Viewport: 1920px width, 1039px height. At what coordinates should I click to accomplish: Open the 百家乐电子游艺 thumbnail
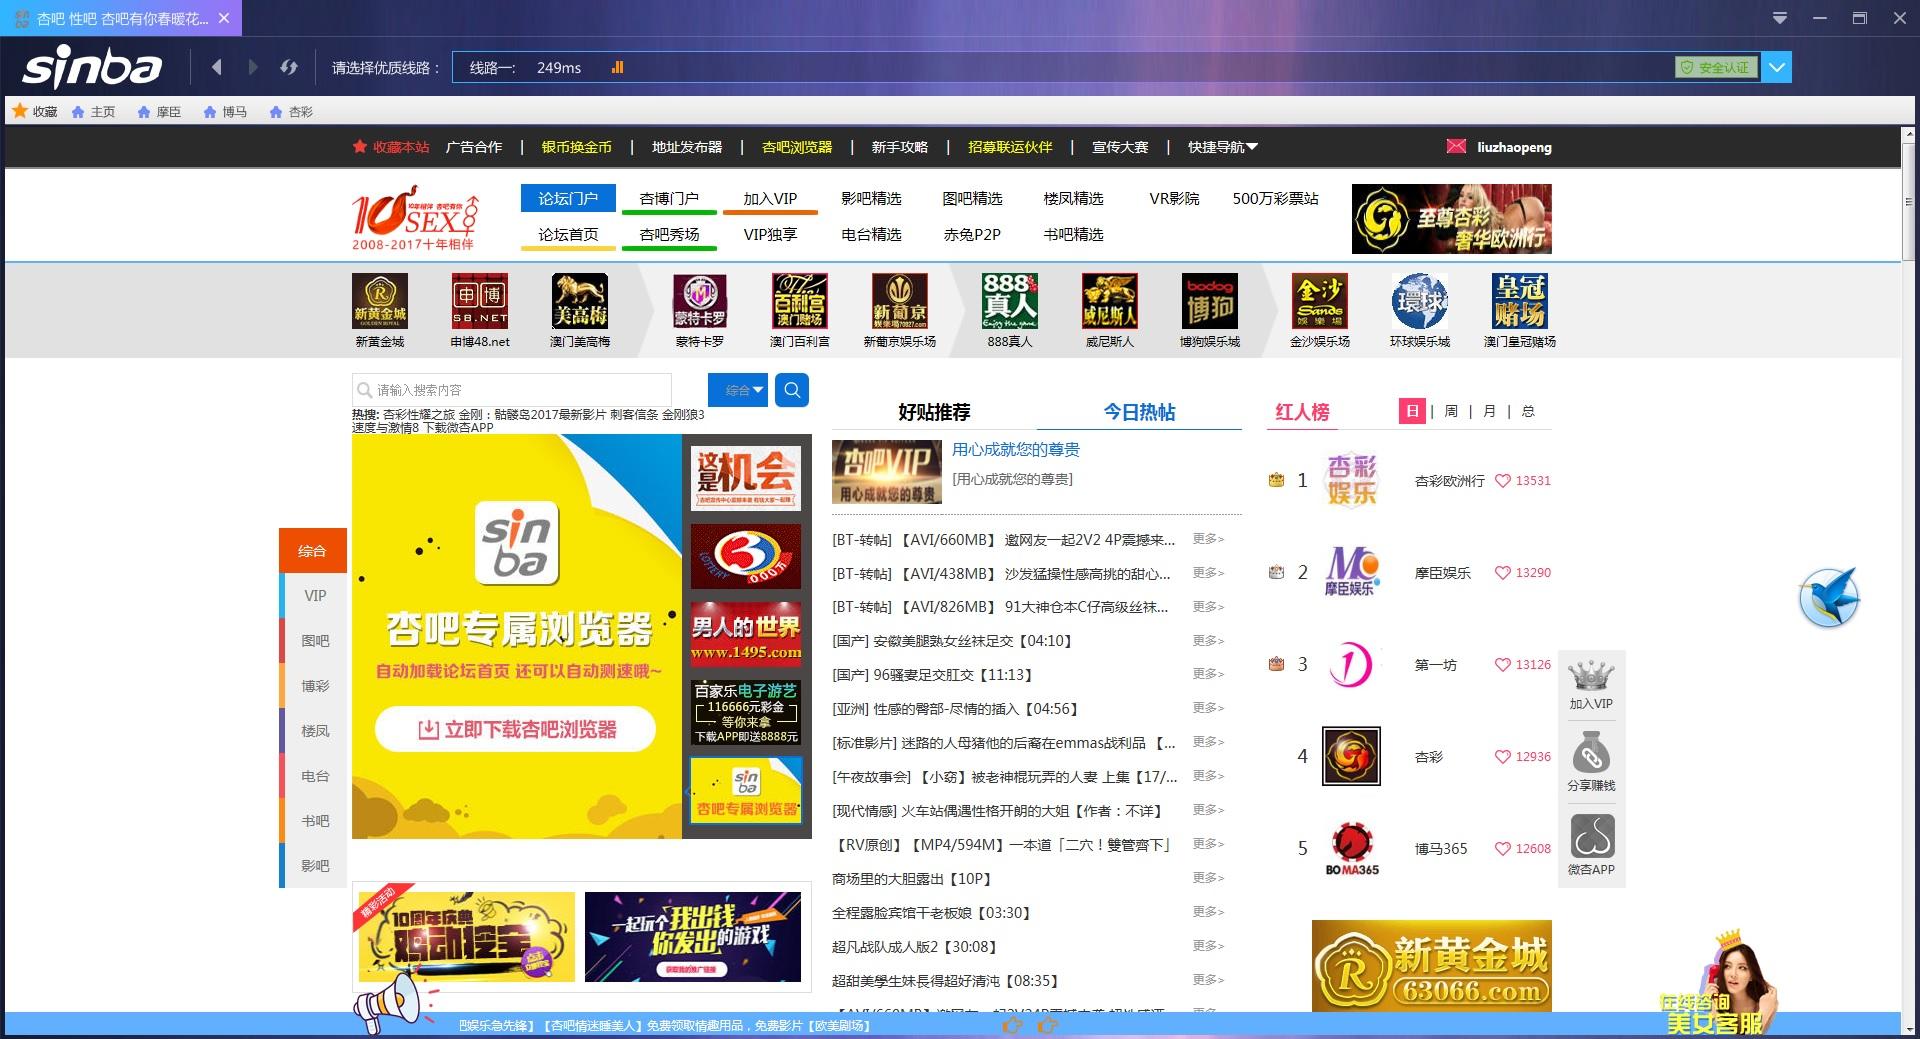tap(746, 713)
